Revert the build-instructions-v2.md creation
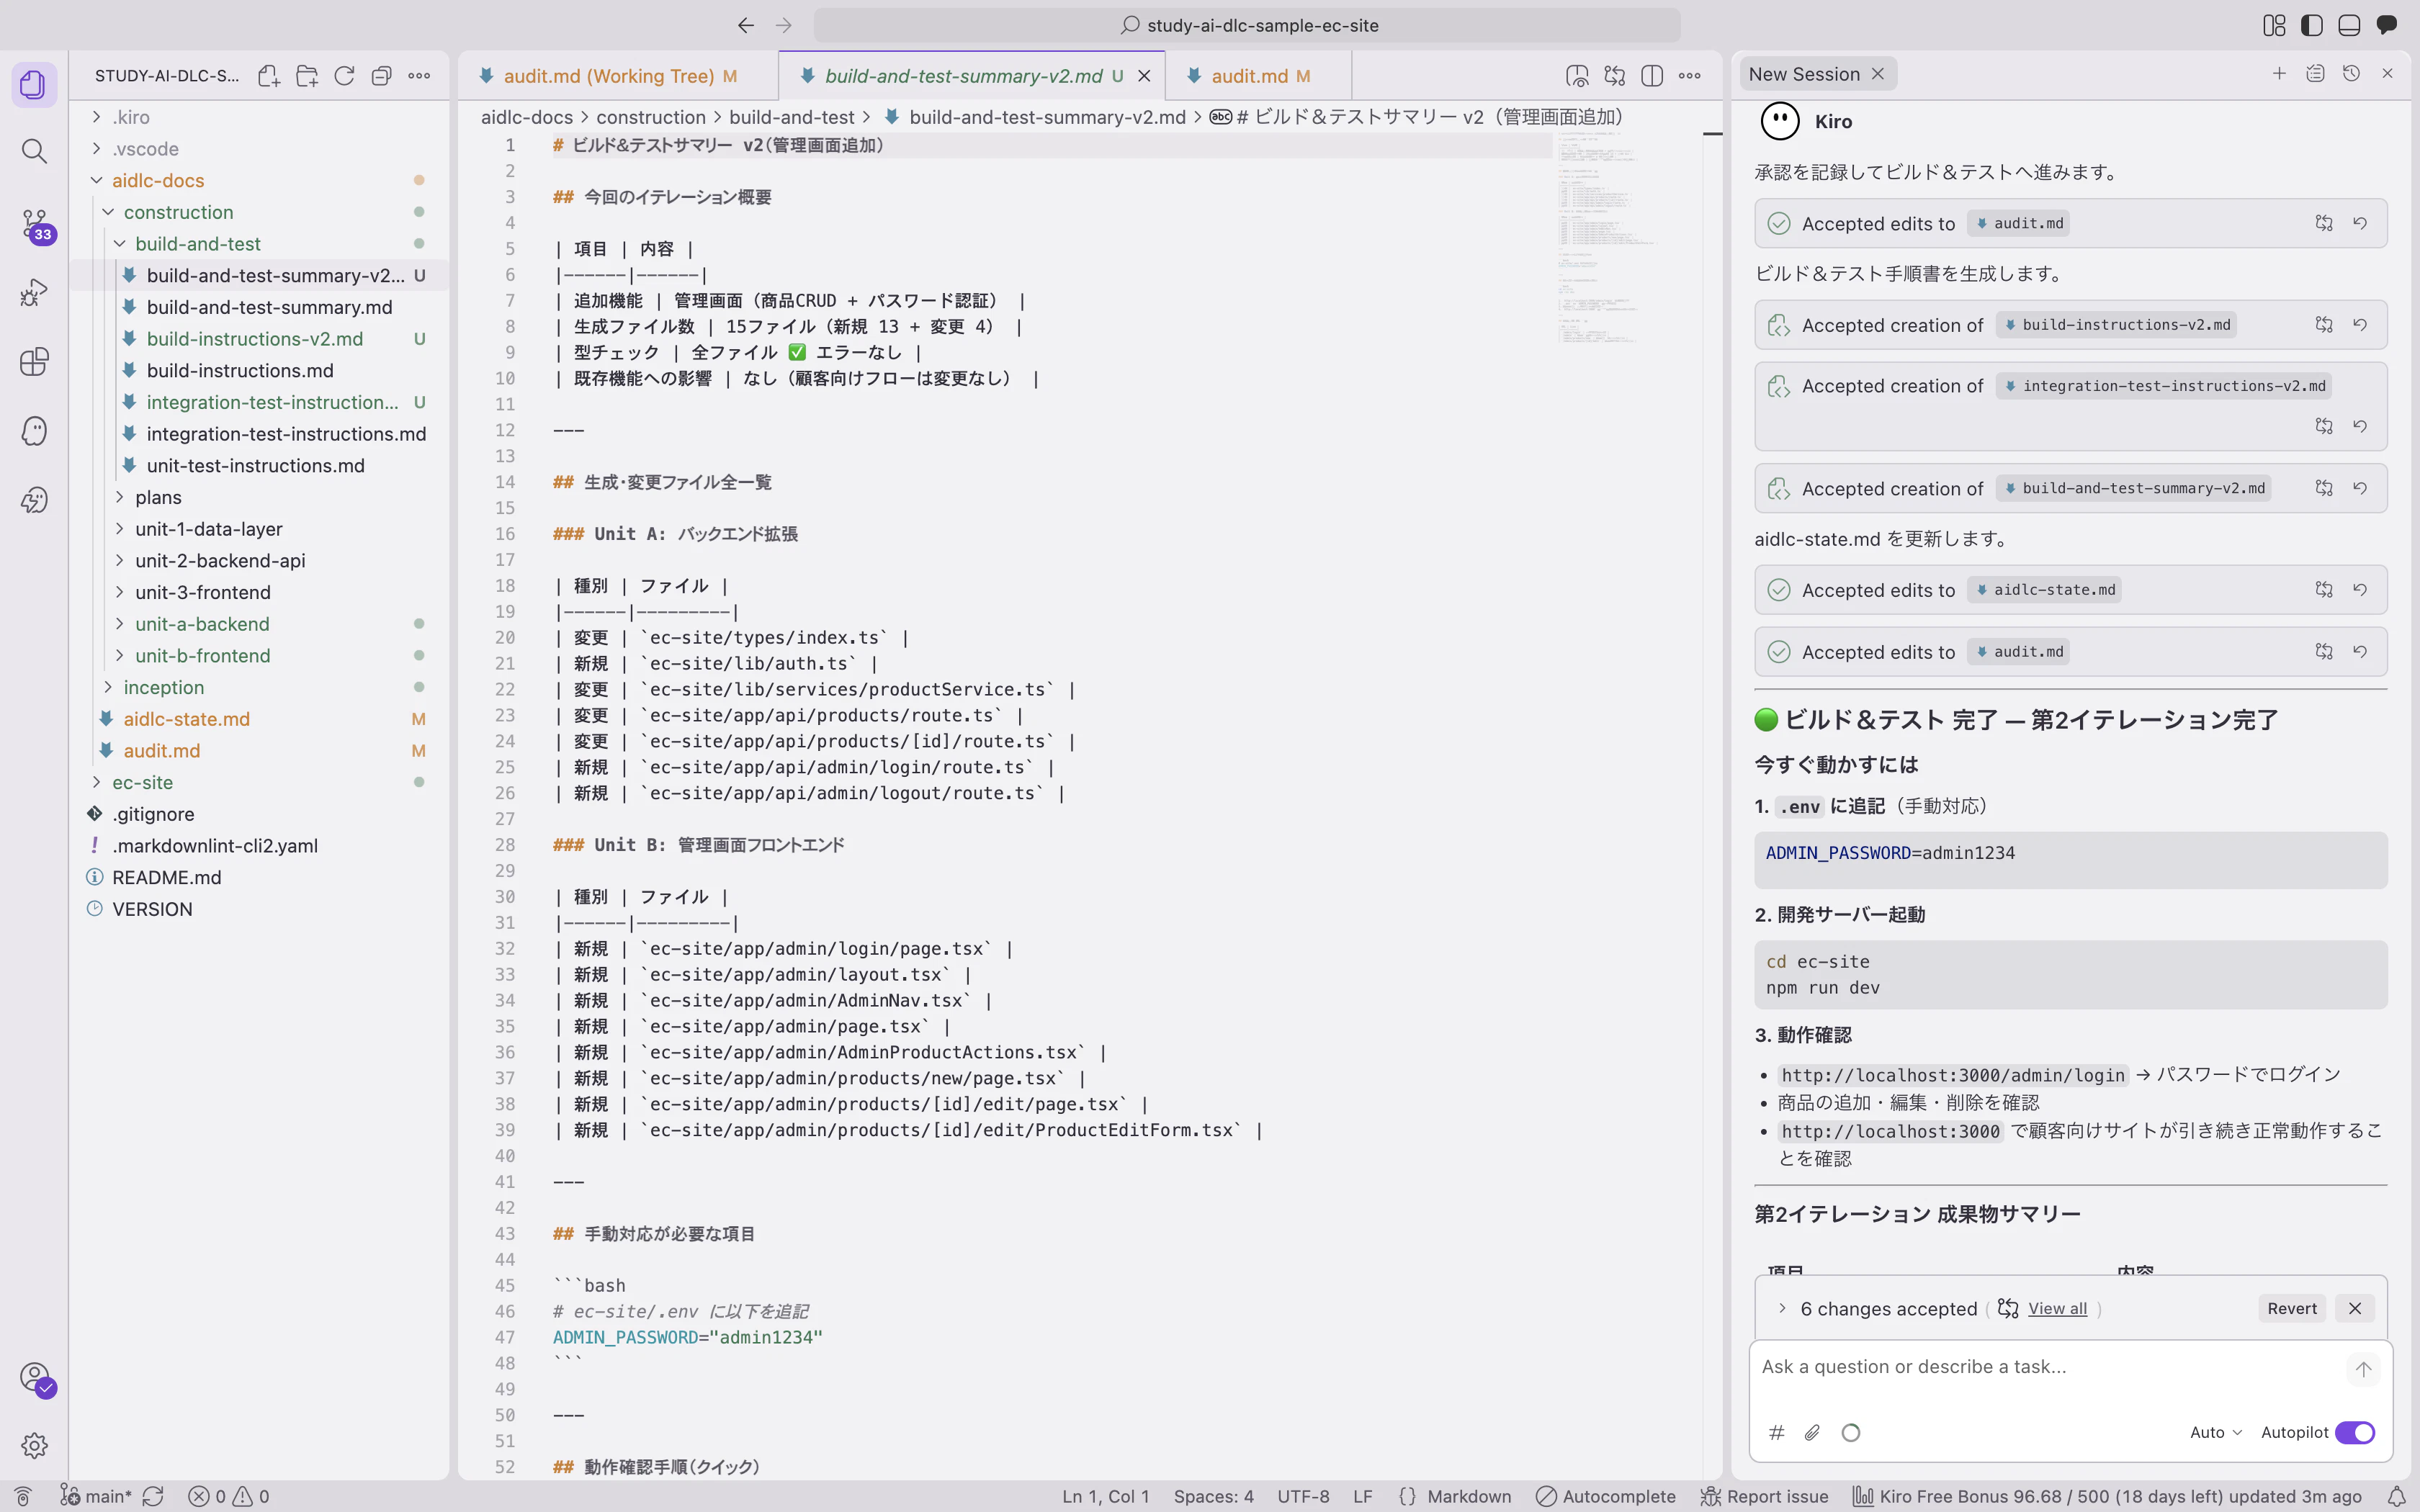Image resolution: width=2420 pixels, height=1512 pixels. (x=2360, y=325)
